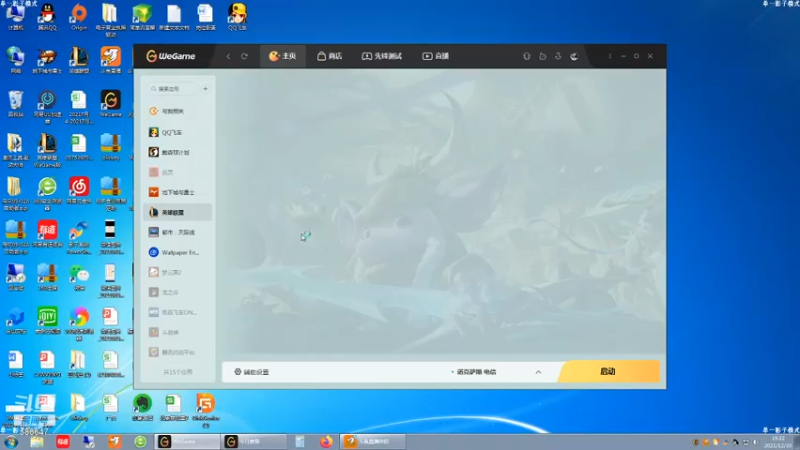Open the 商店 store tab
Image resolution: width=800 pixels, height=450 pixels.
[x=330, y=56]
